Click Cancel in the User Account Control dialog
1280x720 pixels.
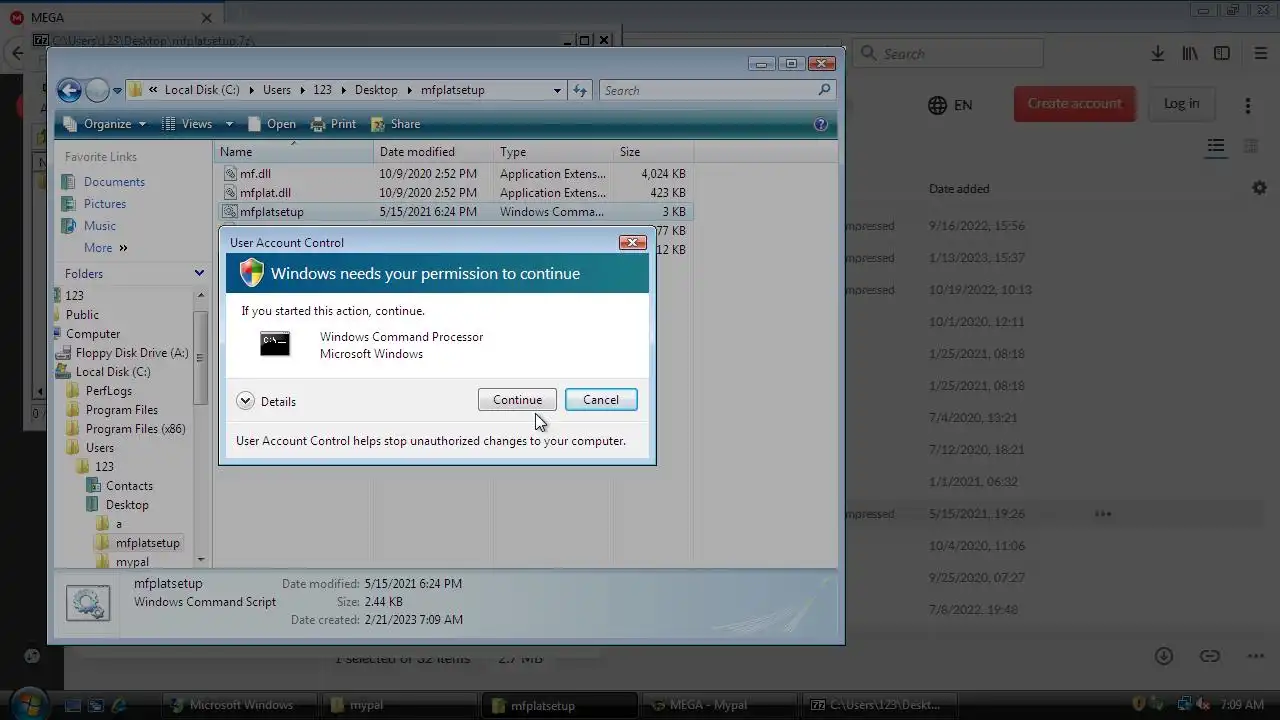601,400
